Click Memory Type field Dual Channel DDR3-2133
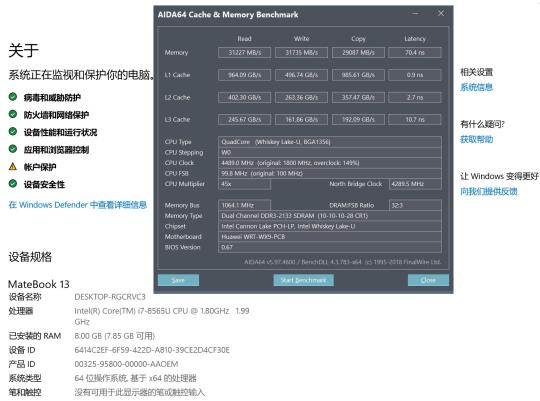Viewport: 540px width, 401px height. coord(330,216)
